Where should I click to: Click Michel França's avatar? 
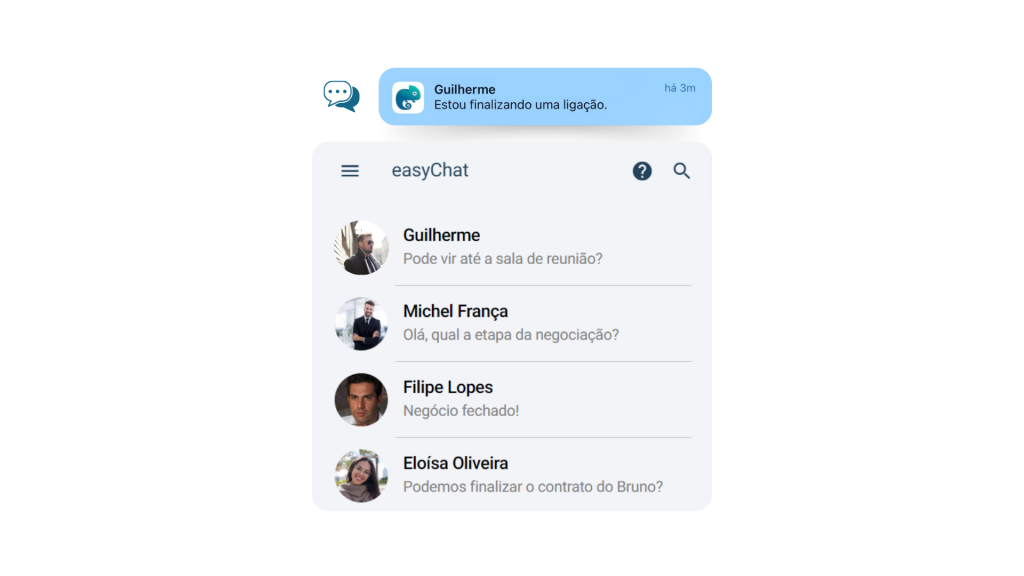click(361, 324)
